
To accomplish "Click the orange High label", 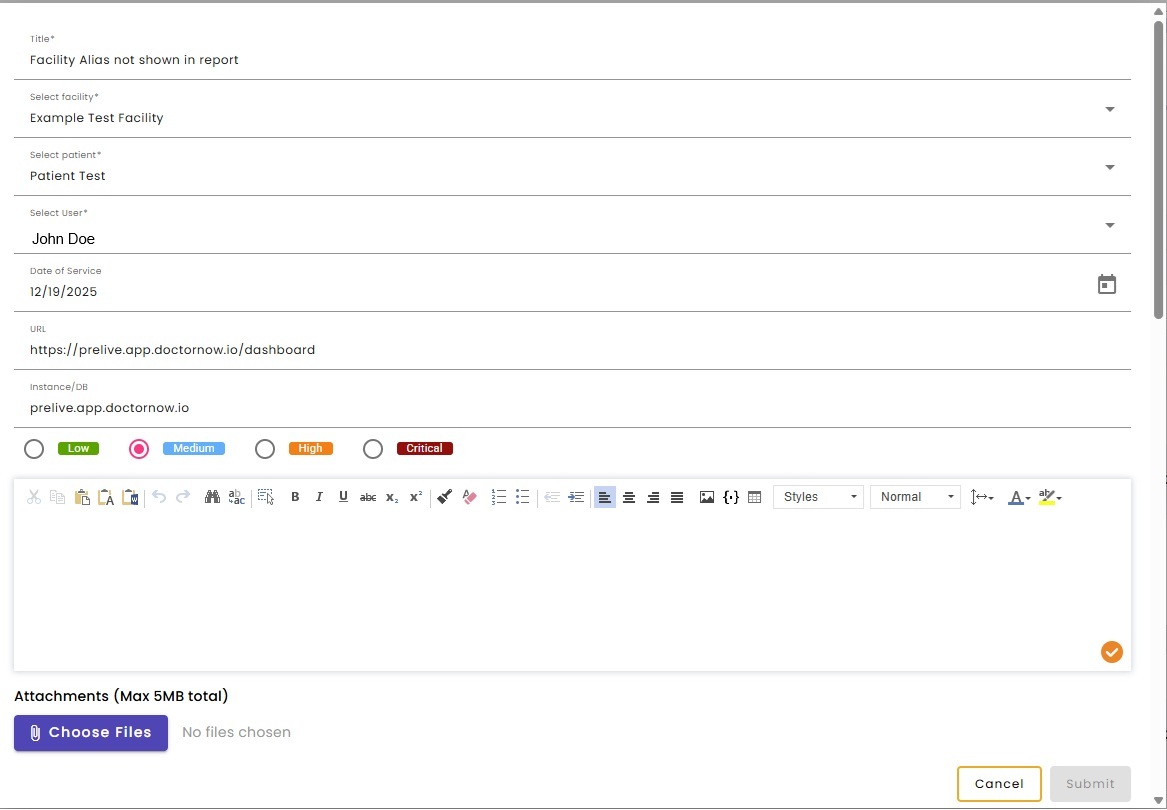I will click(x=310, y=448).
